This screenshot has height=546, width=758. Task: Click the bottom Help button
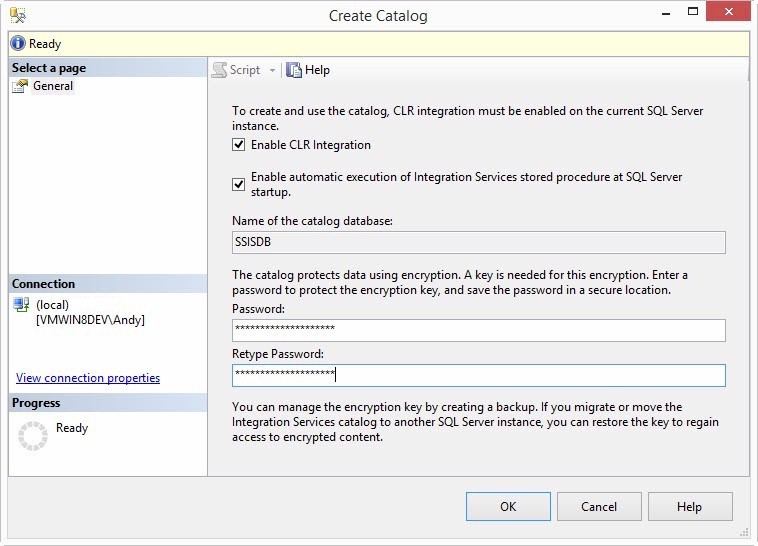pos(689,506)
